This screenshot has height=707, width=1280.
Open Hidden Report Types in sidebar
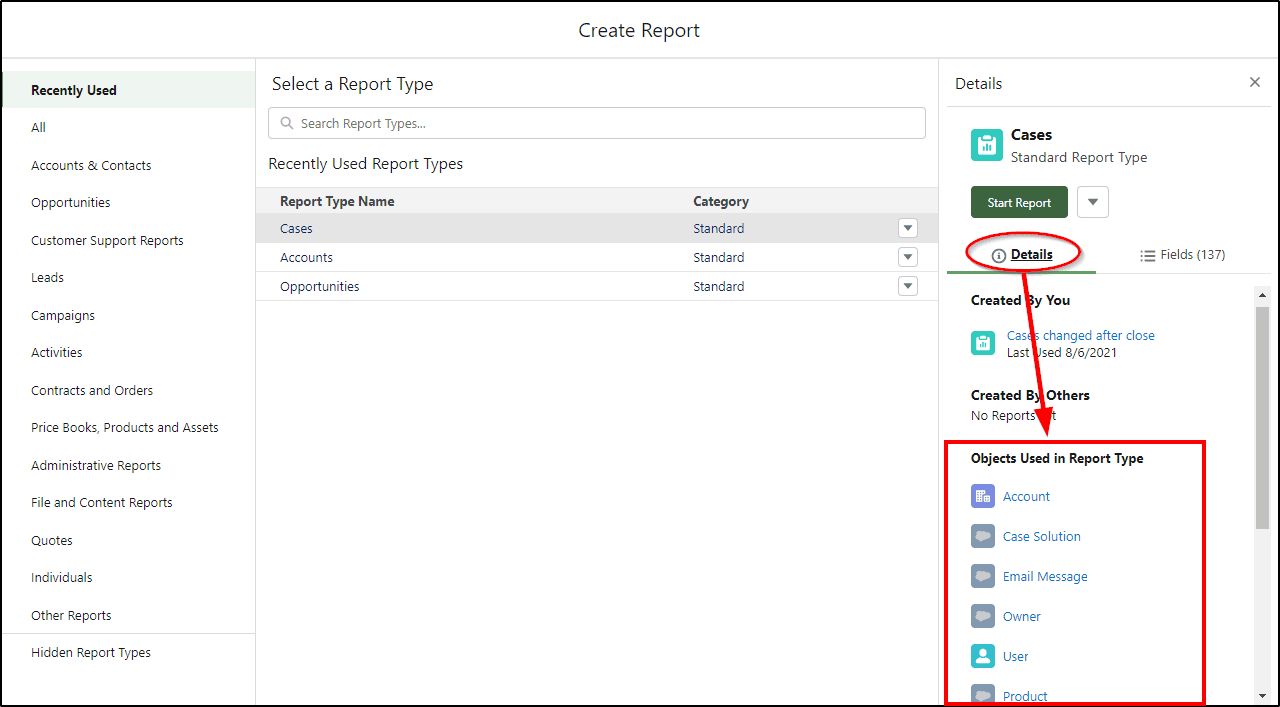pos(91,652)
